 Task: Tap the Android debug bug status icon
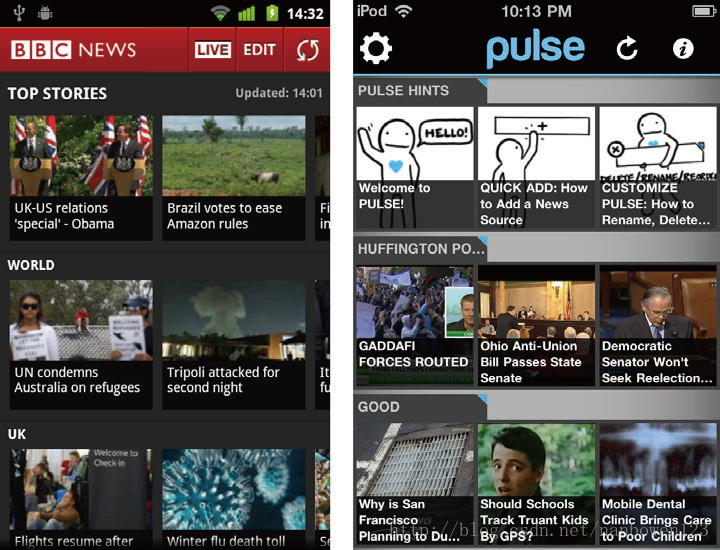(x=45, y=13)
